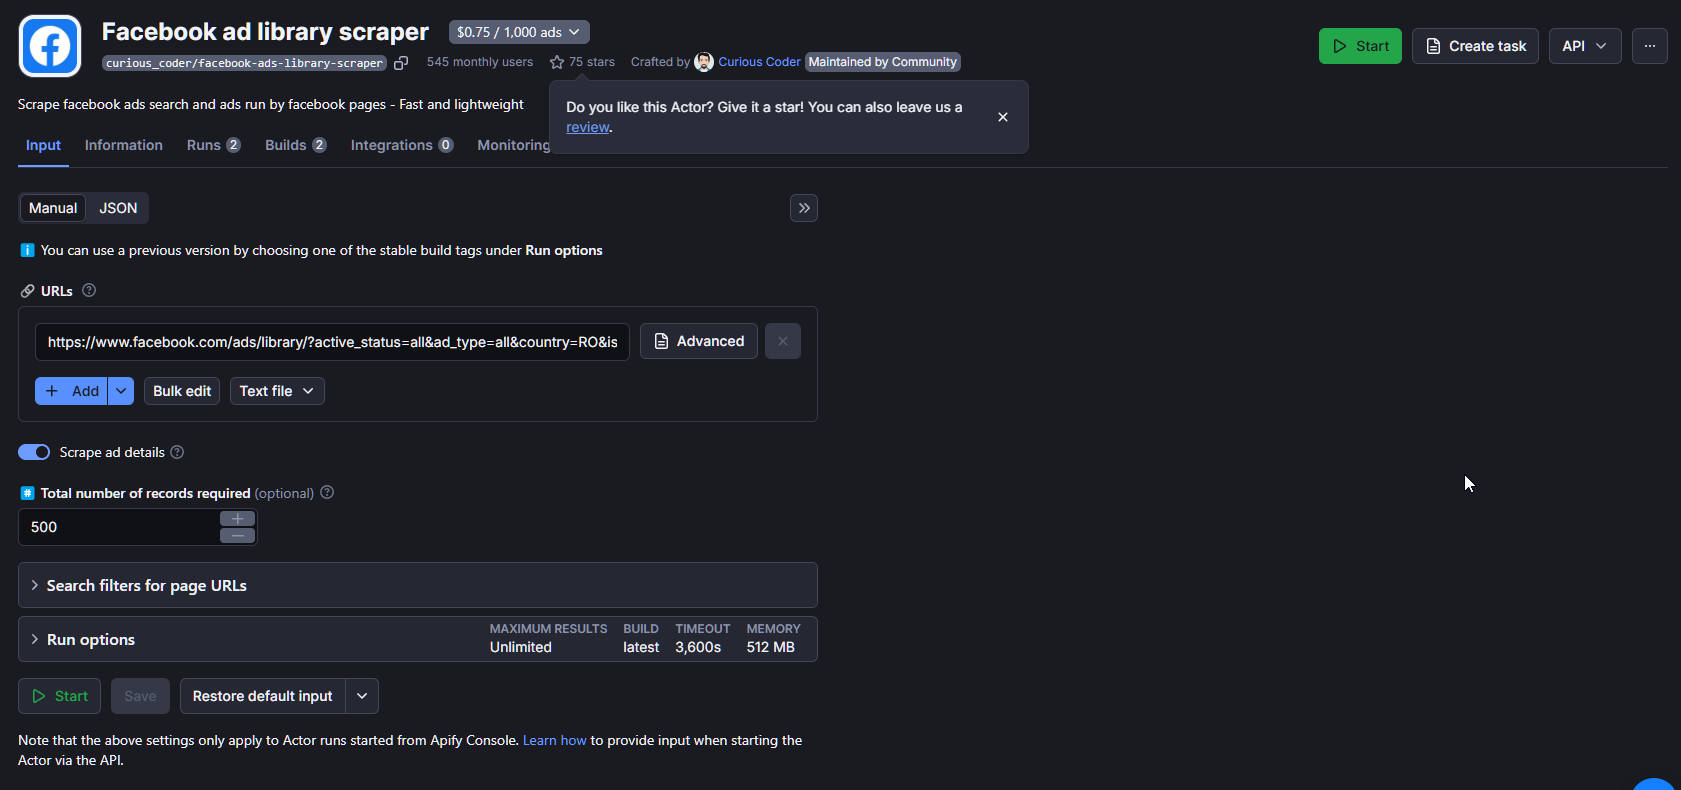The image size is (1681, 790).
Task: Switch to the Information tab
Action: pyautogui.click(x=123, y=145)
